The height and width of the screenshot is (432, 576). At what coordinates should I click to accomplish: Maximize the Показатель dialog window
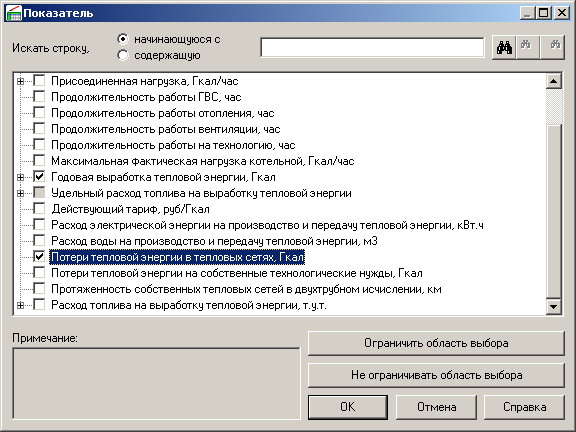pyautogui.click(x=544, y=13)
